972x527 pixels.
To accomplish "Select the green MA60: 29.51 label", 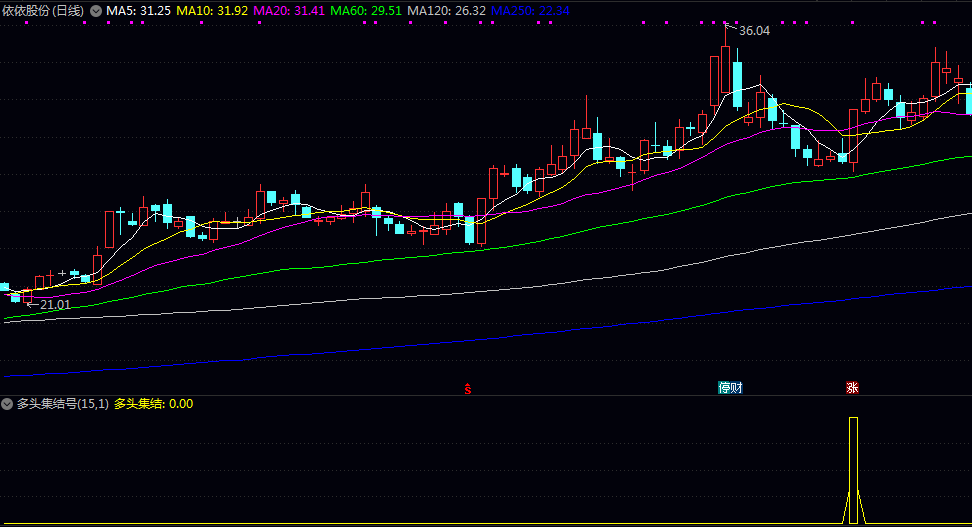I will 366,10.
